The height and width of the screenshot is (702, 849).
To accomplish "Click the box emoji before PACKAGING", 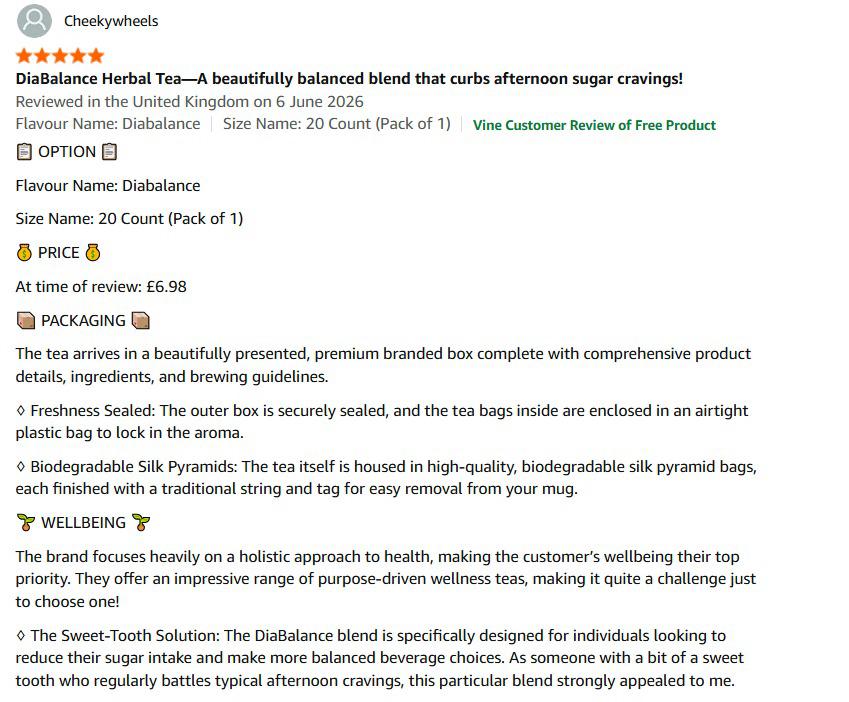I will pyautogui.click(x=26, y=320).
